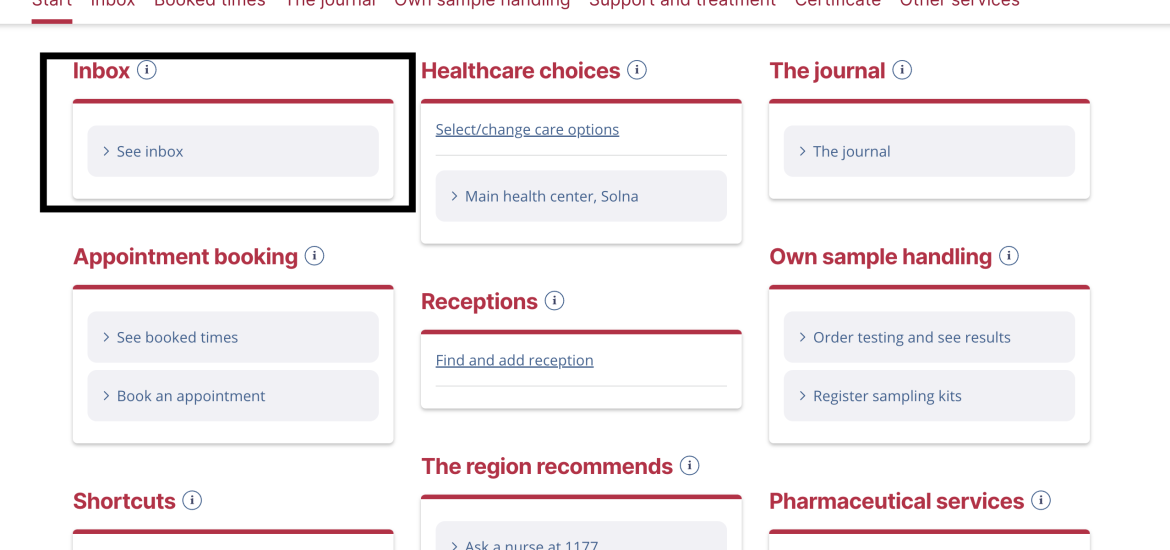The width and height of the screenshot is (1170, 550).
Task: Open info icon next to Pharmaceutical services
Action: click(x=1041, y=500)
